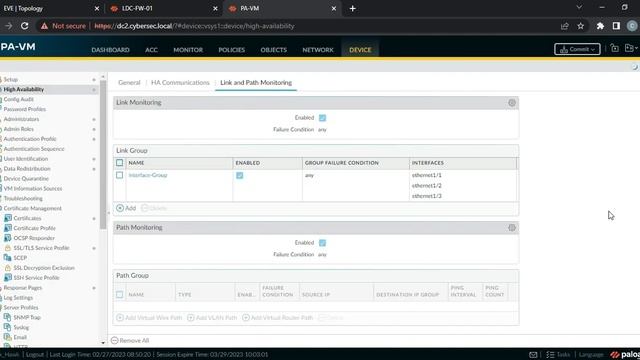This screenshot has height=360, width=640.
Task: Open the Interface-Group link
Action: coord(148,175)
